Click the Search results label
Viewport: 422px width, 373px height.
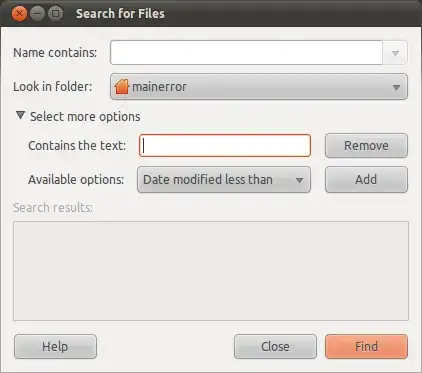pos(53,208)
